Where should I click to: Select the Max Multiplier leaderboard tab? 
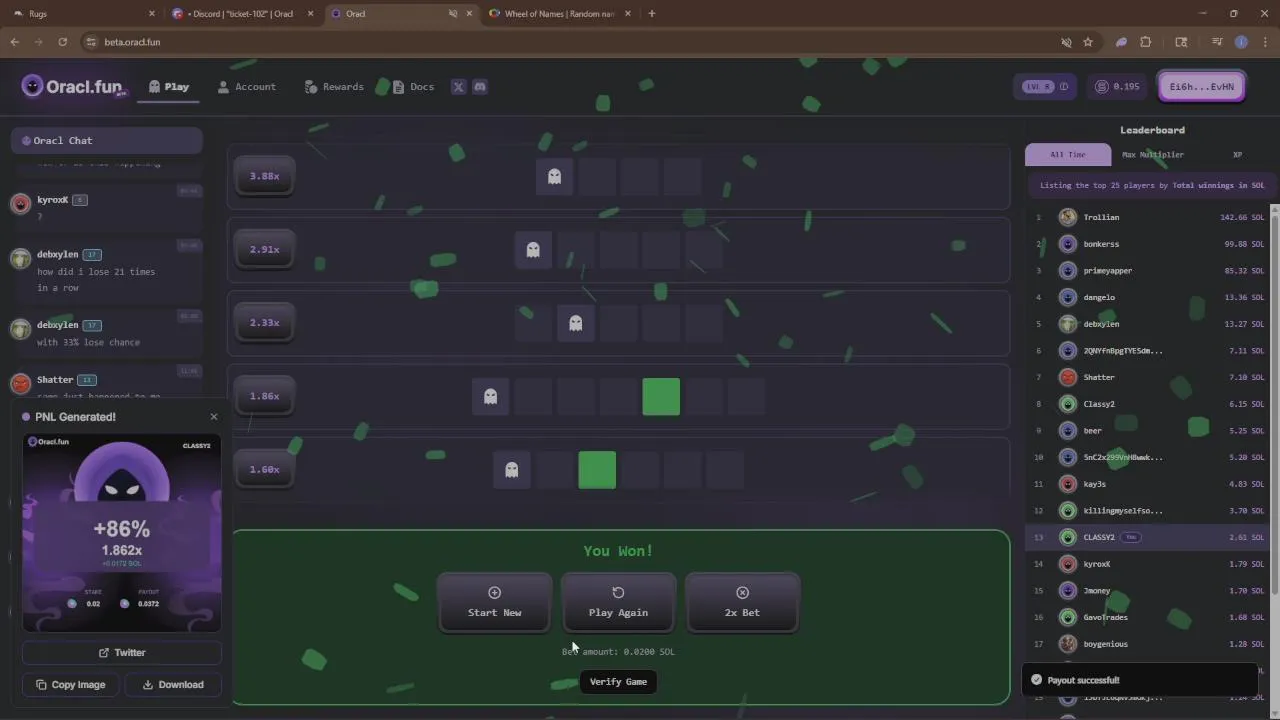[1153, 155]
